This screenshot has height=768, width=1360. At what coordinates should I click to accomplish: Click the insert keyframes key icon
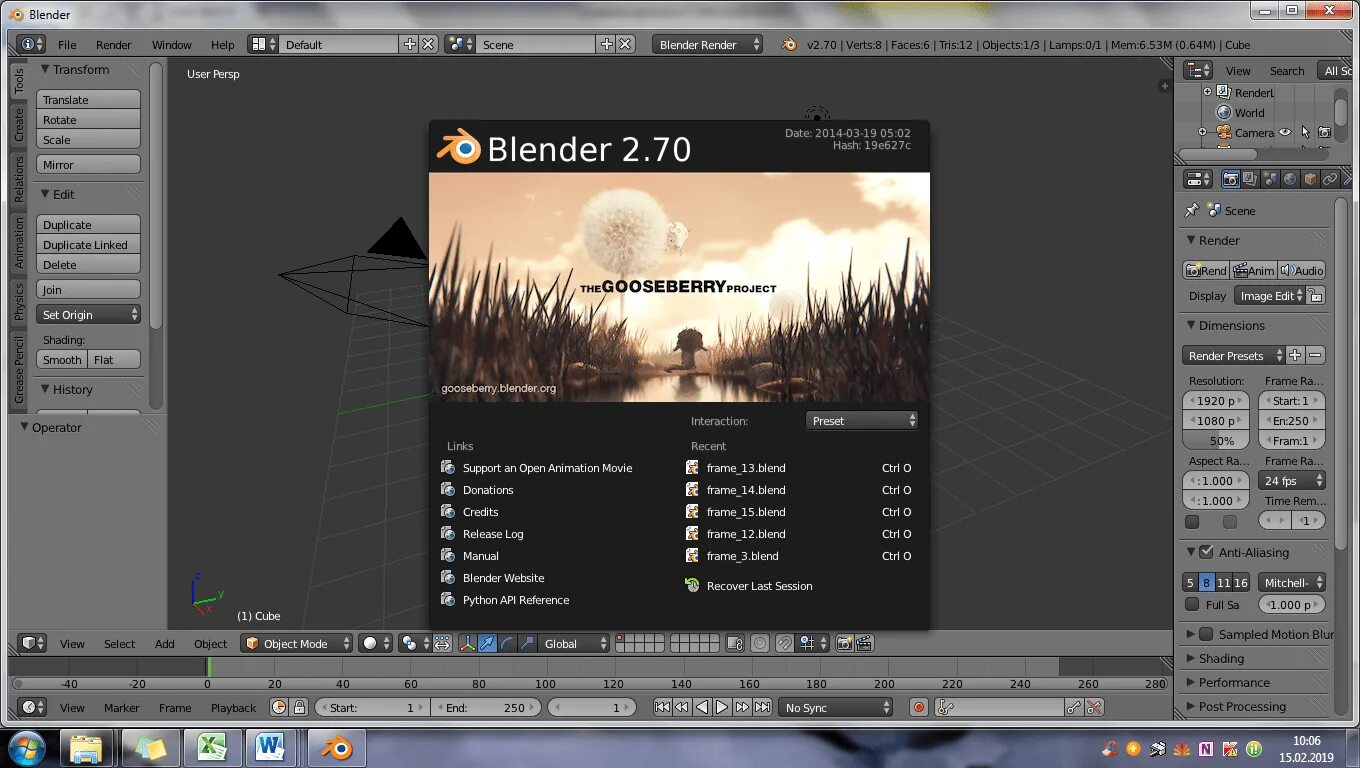[x=1074, y=707]
